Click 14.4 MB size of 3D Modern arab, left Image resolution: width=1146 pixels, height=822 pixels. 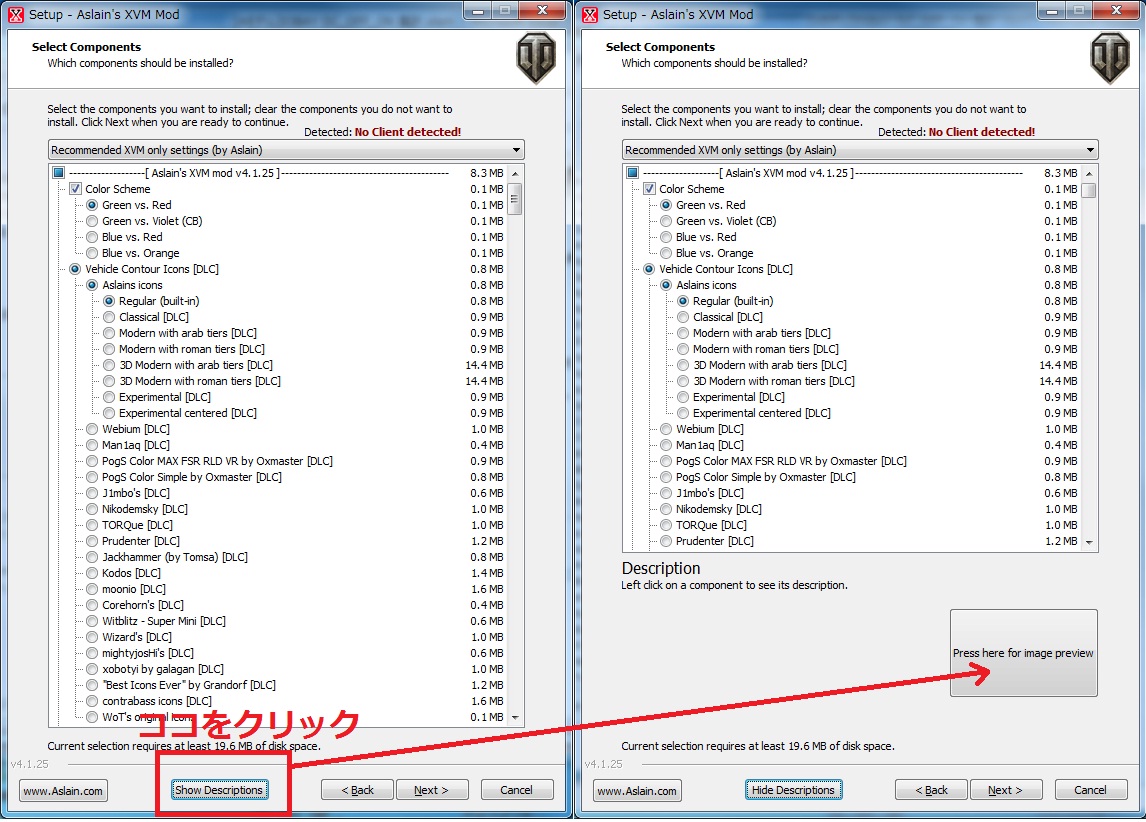click(485, 365)
